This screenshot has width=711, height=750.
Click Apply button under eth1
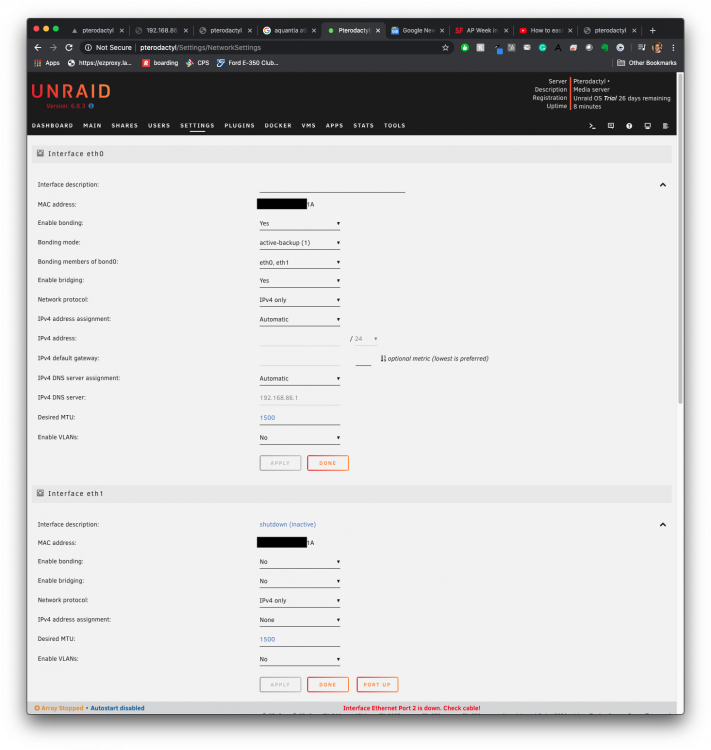(280, 684)
